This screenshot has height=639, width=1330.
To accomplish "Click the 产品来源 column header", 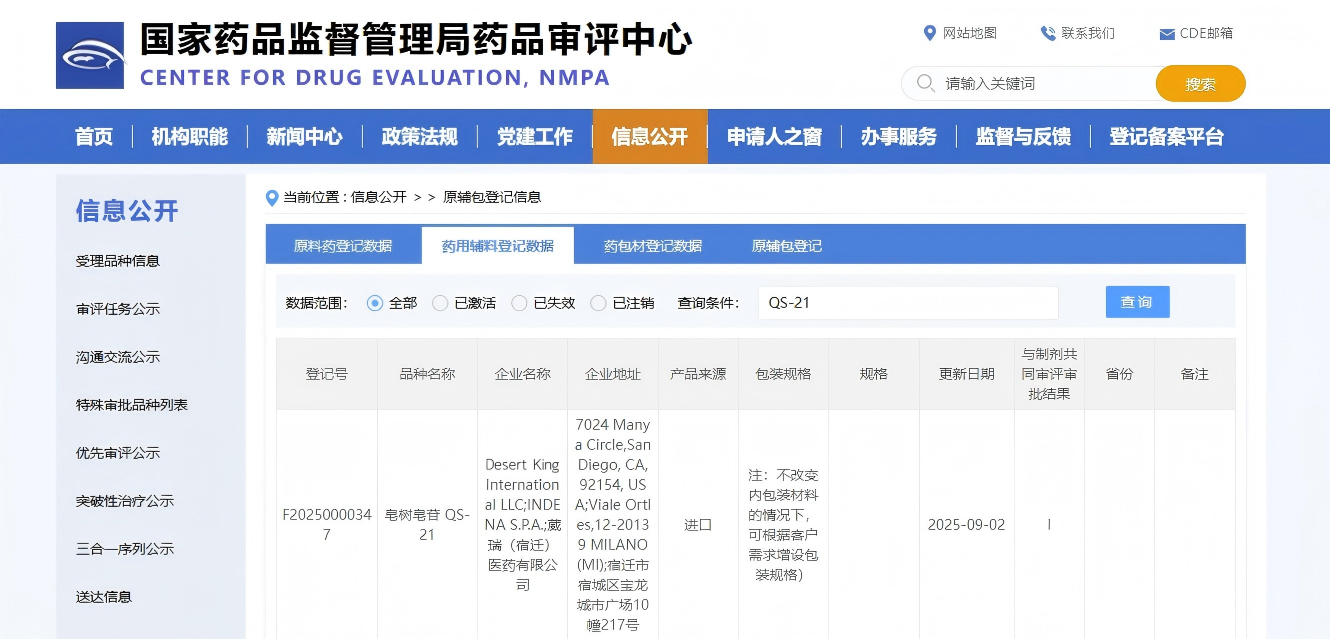I will [x=698, y=374].
